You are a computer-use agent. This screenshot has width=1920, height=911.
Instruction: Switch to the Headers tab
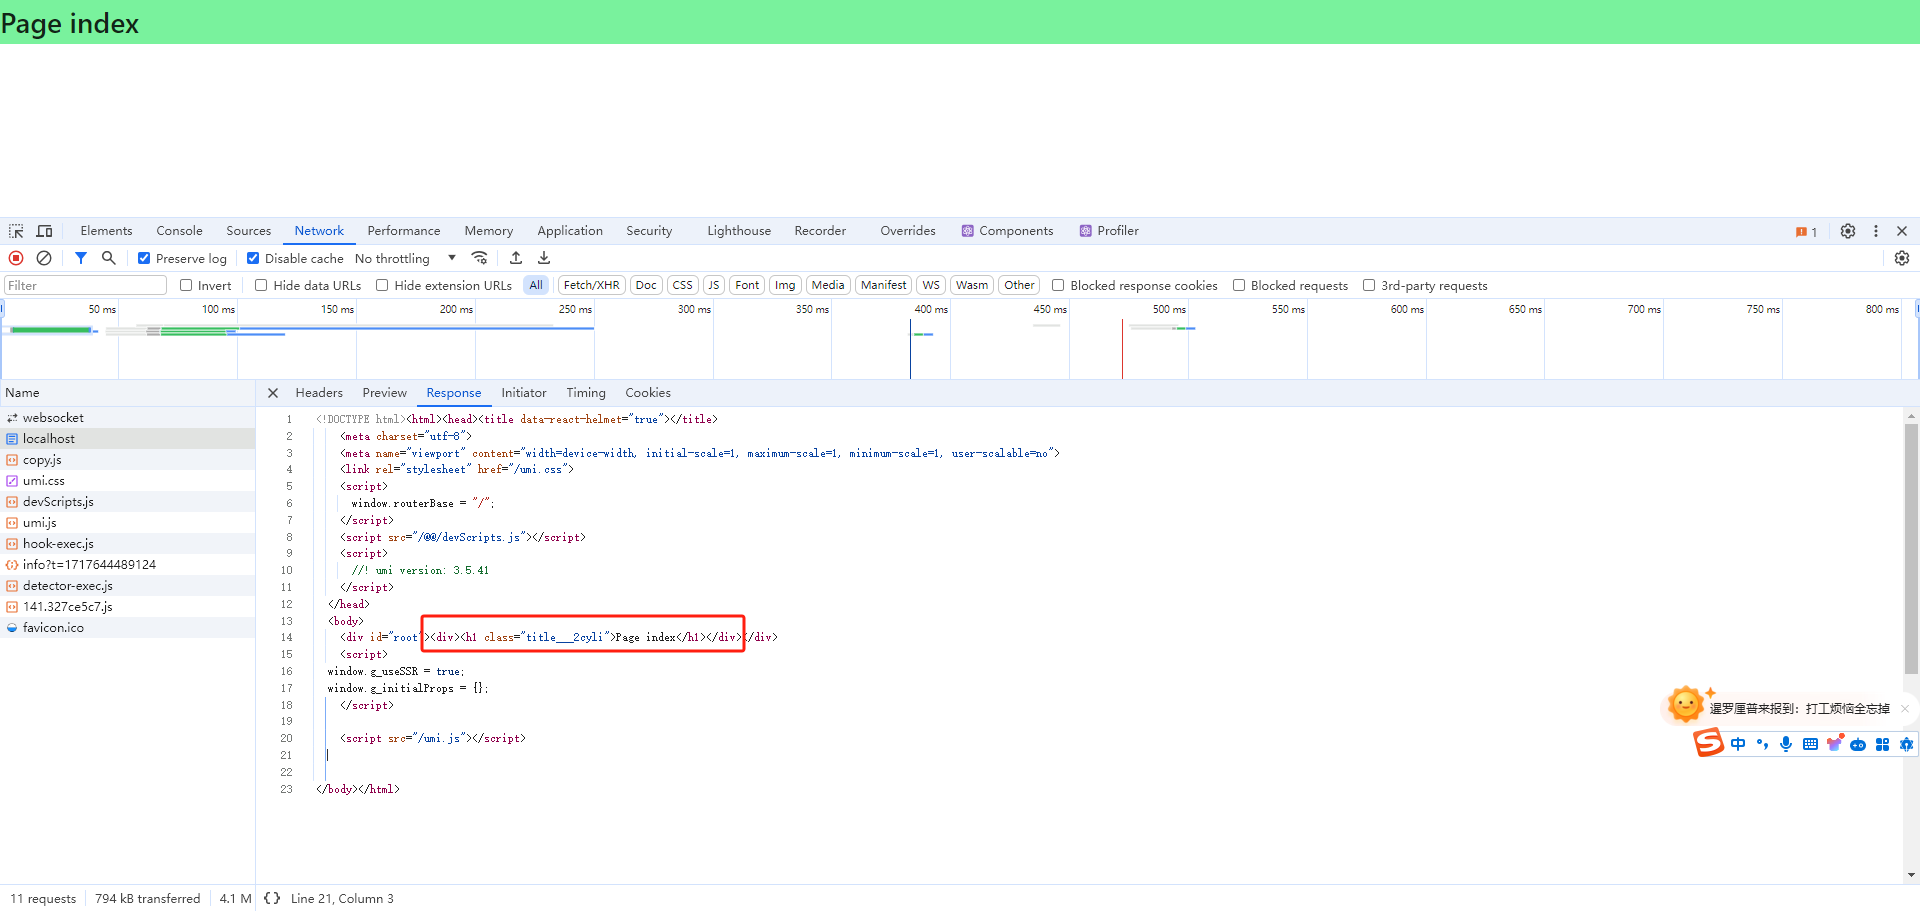[x=319, y=393]
